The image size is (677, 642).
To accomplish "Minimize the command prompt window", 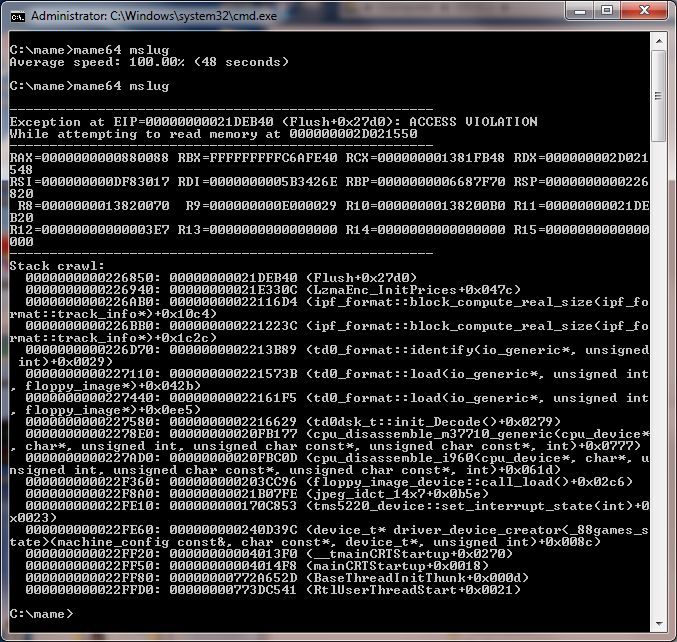I will coord(579,13).
